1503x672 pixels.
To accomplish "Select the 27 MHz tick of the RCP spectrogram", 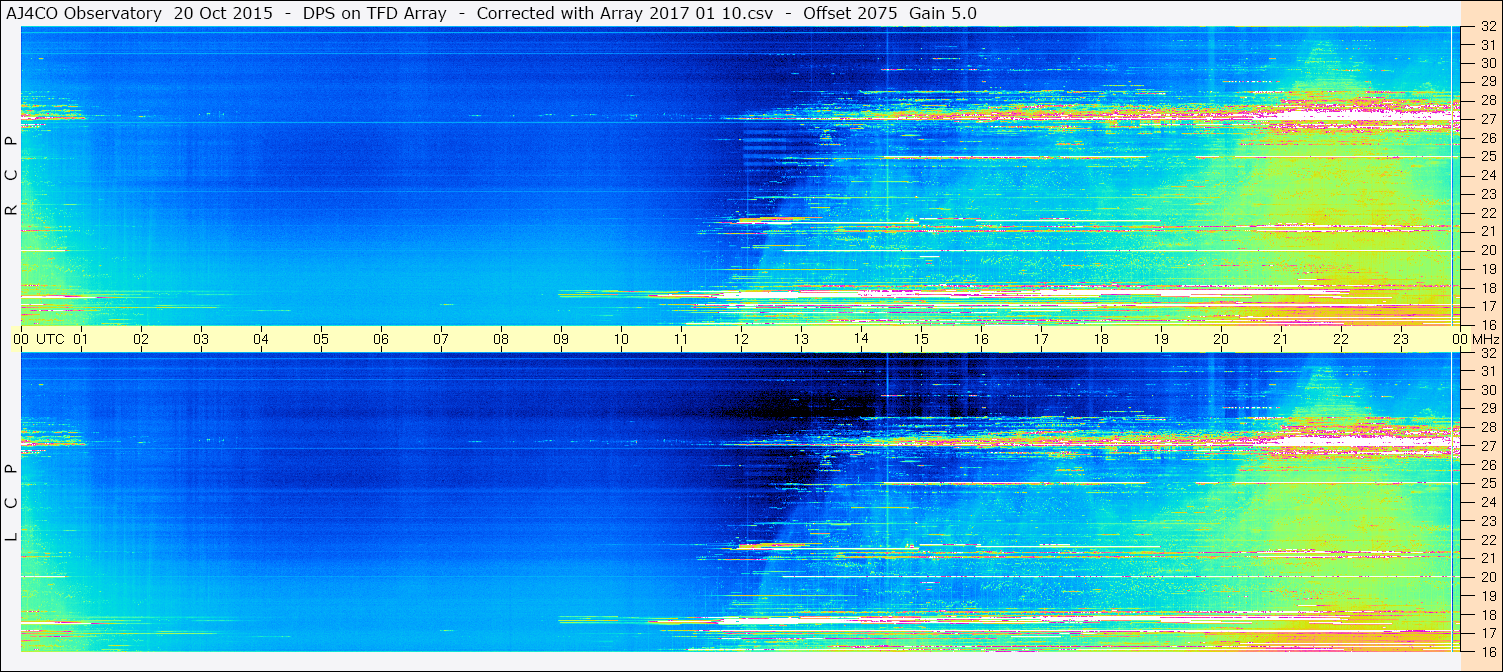I will tap(1487, 119).
